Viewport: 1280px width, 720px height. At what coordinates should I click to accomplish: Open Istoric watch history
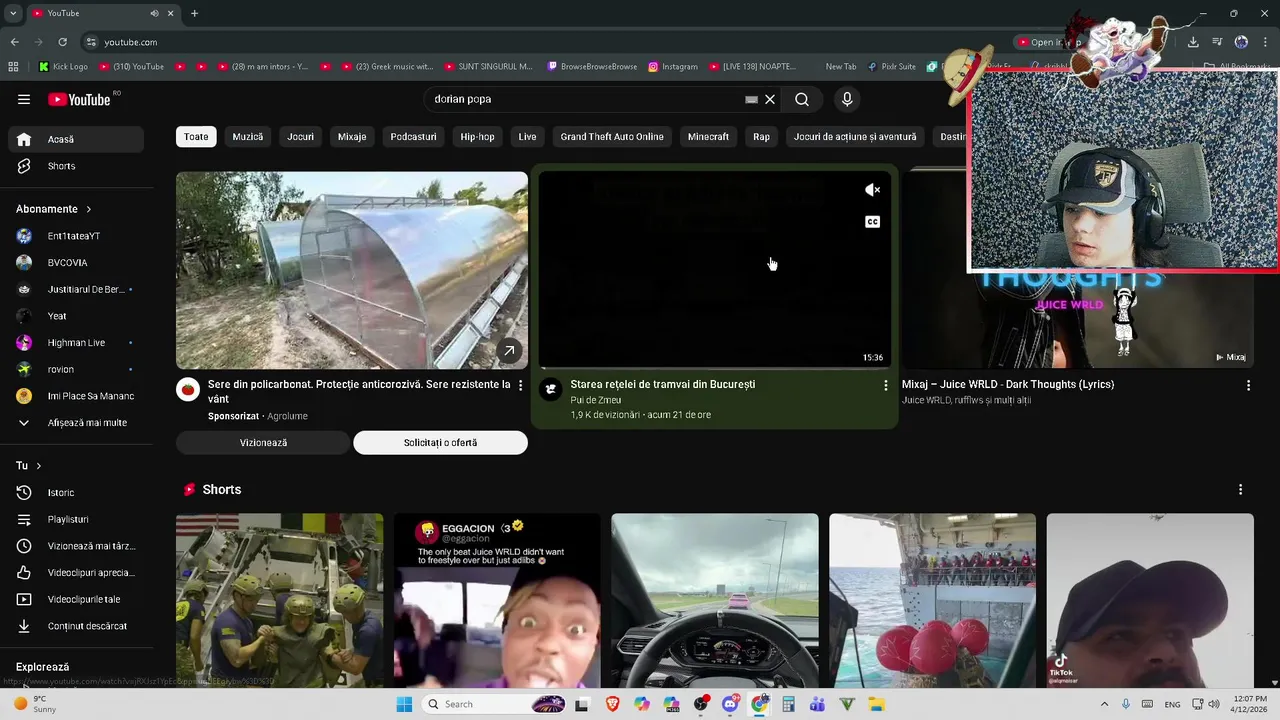pos(76,492)
